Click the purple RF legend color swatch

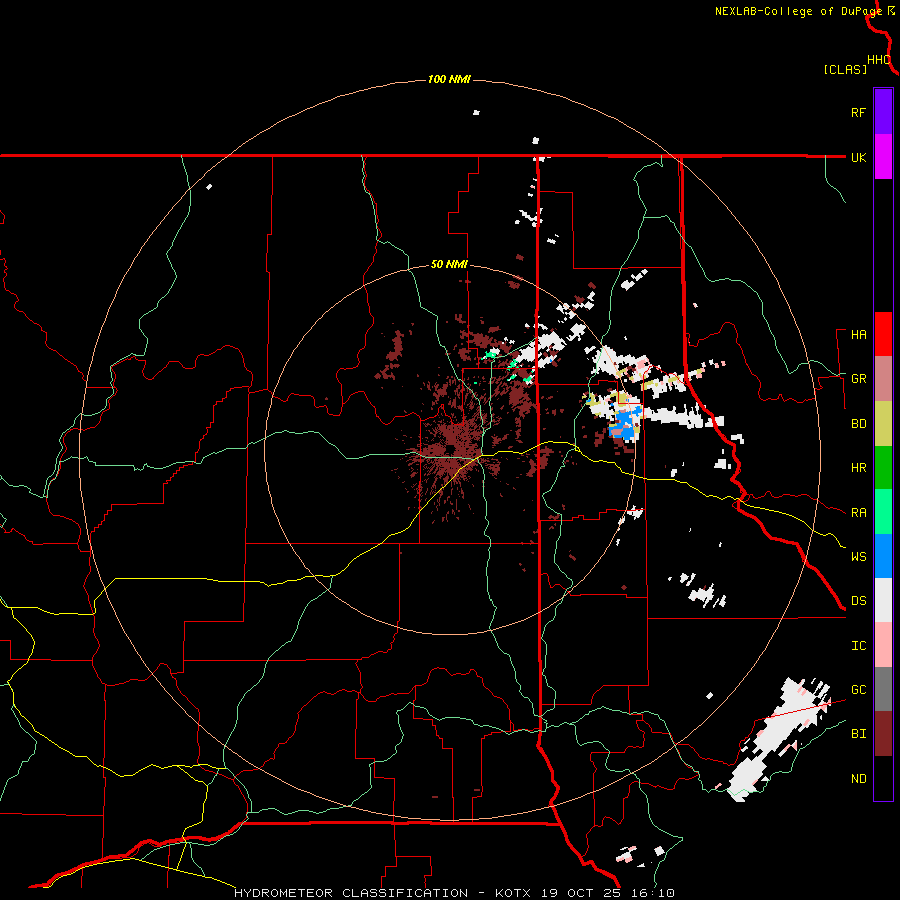coord(883,112)
